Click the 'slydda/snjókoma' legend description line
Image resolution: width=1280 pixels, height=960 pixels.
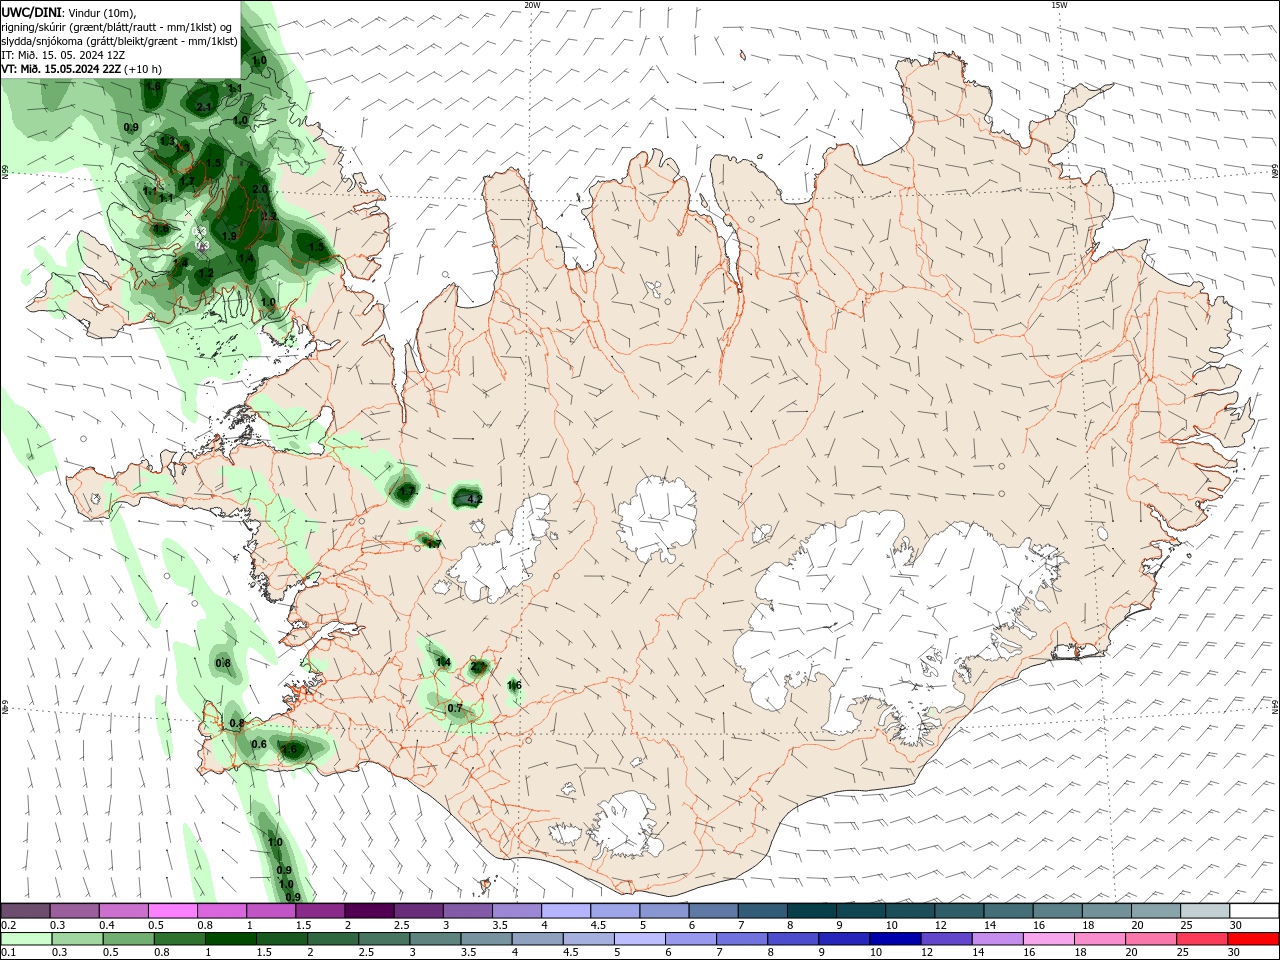pos(119,41)
